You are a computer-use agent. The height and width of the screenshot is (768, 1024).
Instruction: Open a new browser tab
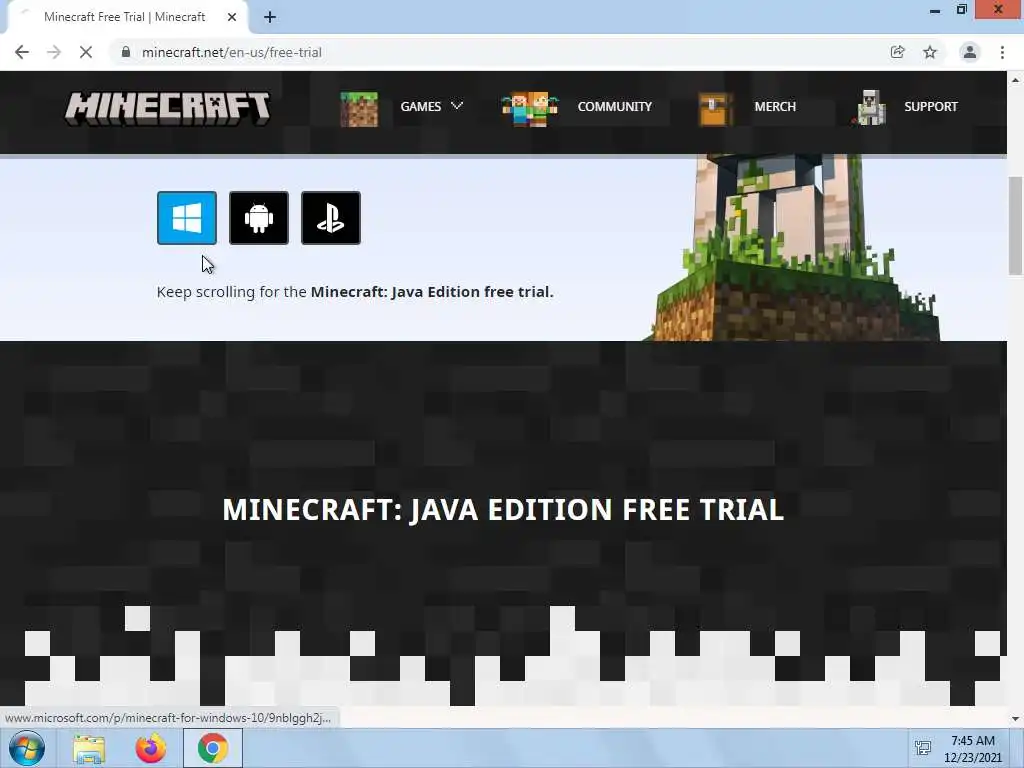270,17
